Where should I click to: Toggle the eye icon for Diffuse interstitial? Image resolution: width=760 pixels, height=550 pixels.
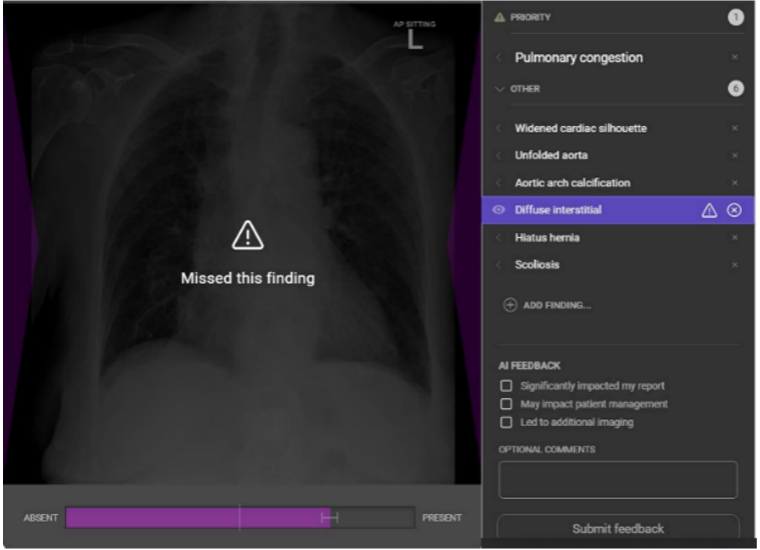pos(499,210)
